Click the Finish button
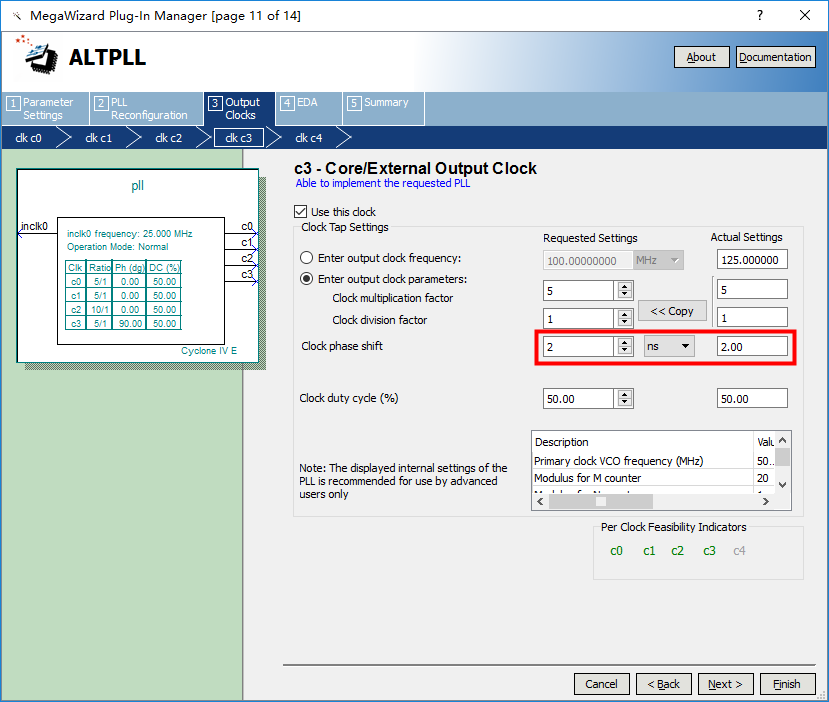 [786, 684]
